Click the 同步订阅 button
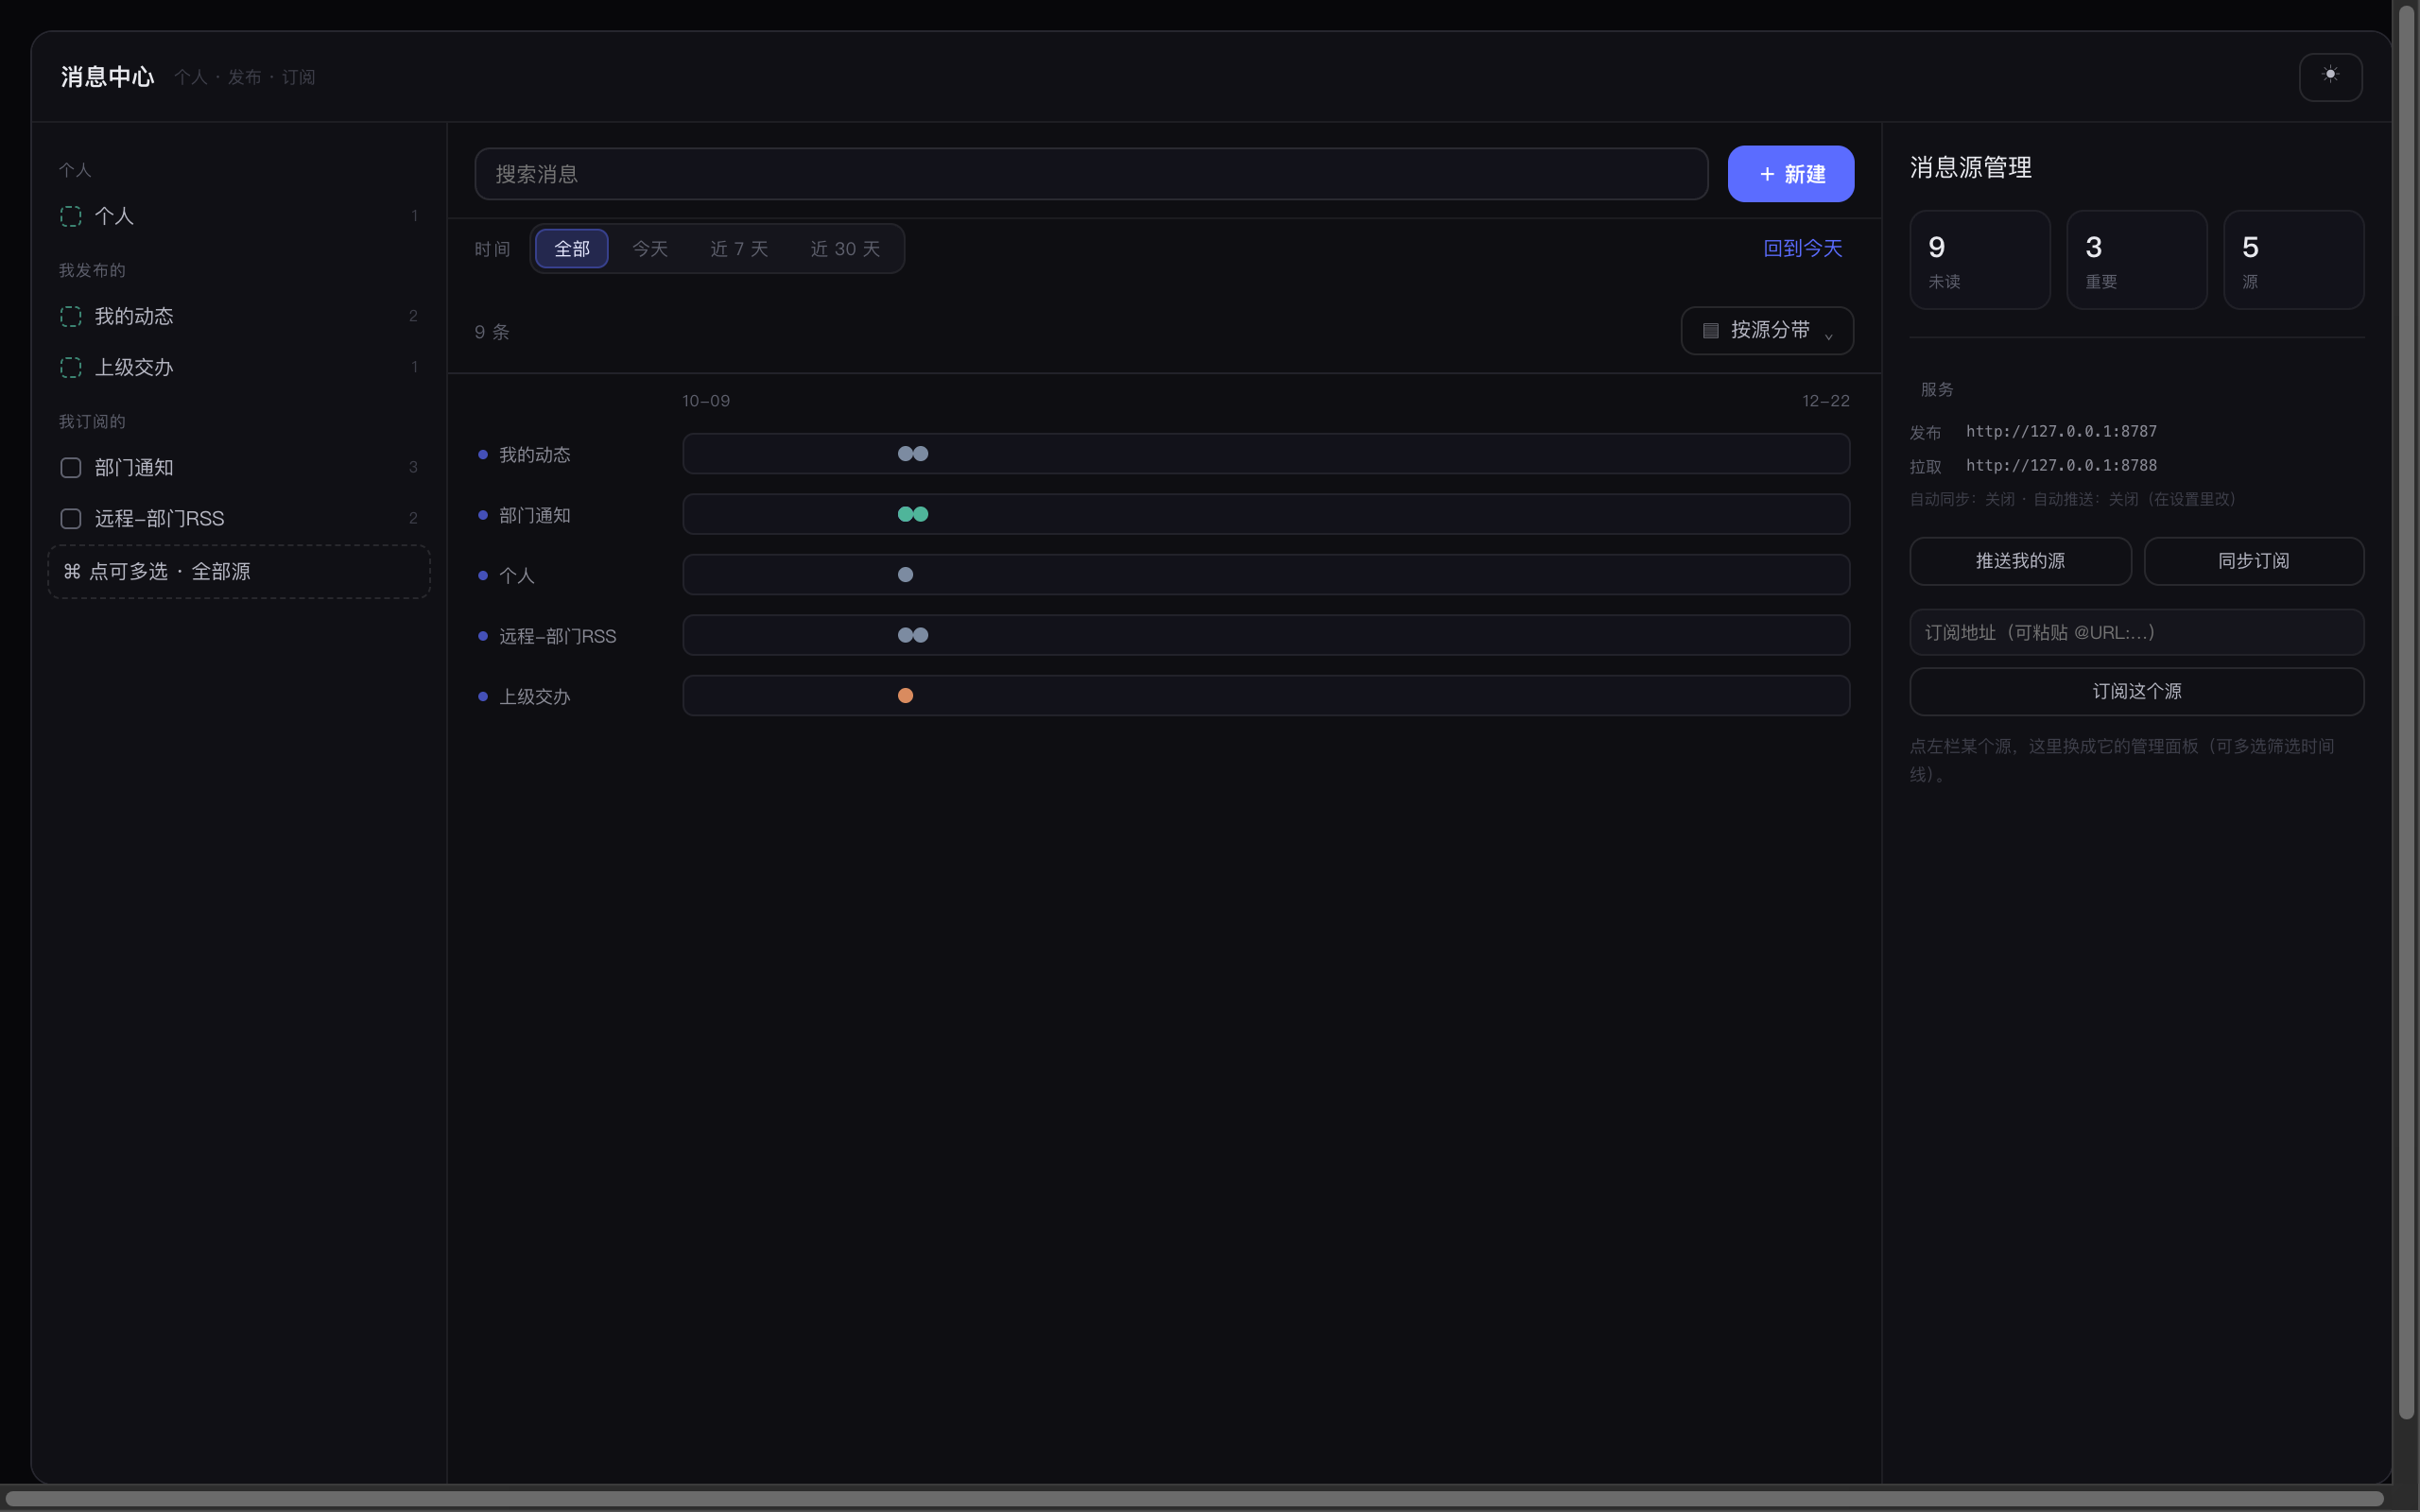The width and height of the screenshot is (2420, 1512). (x=2254, y=561)
